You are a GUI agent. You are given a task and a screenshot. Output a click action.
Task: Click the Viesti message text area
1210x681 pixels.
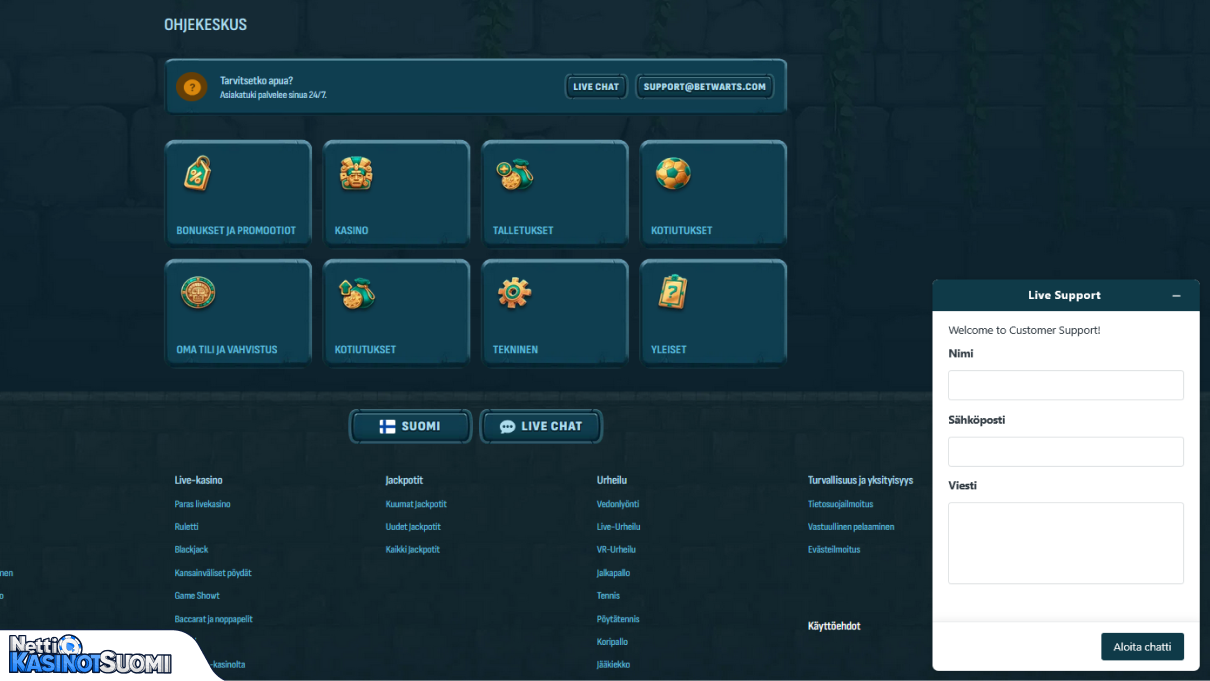(x=1065, y=542)
